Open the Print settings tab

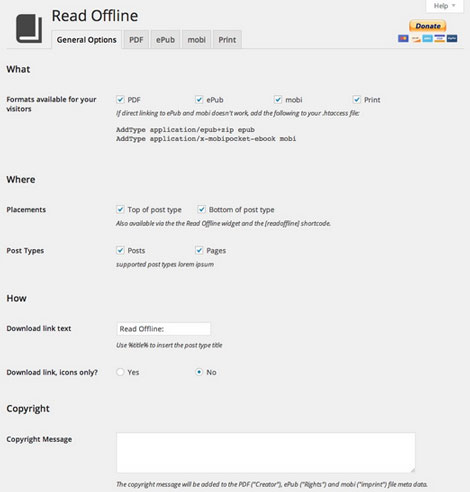pos(227,40)
